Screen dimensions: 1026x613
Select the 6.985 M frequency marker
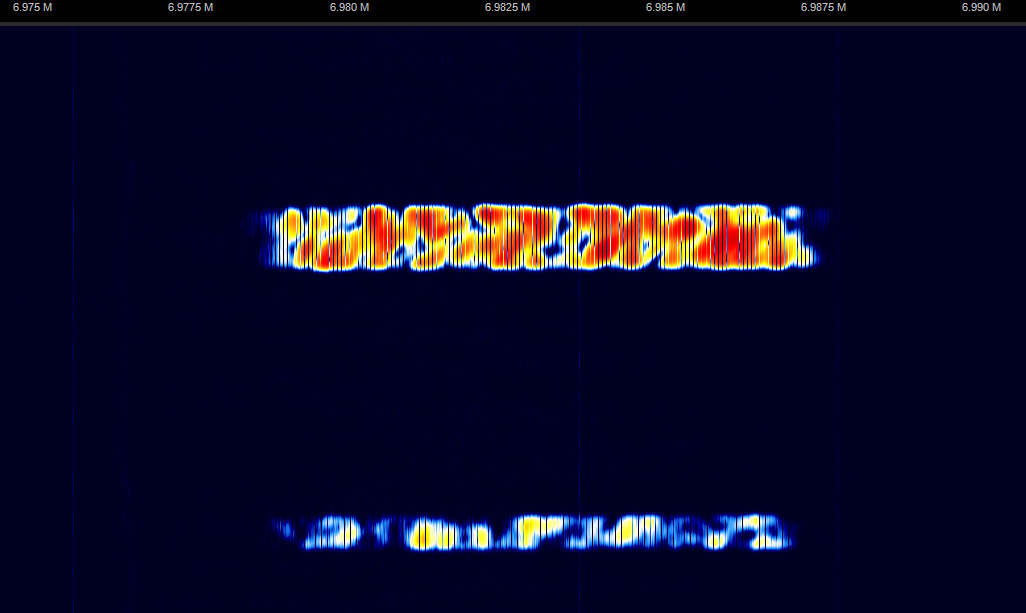coord(665,8)
